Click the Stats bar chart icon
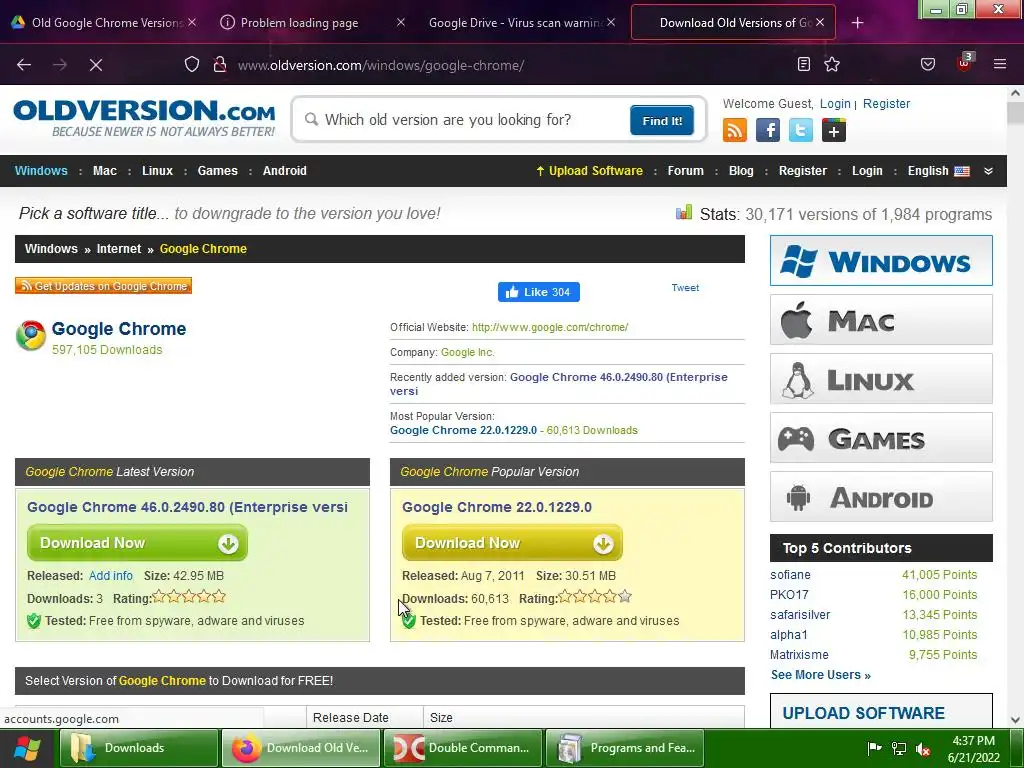1024x768 pixels. pyautogui.click(x=684, y=212)
